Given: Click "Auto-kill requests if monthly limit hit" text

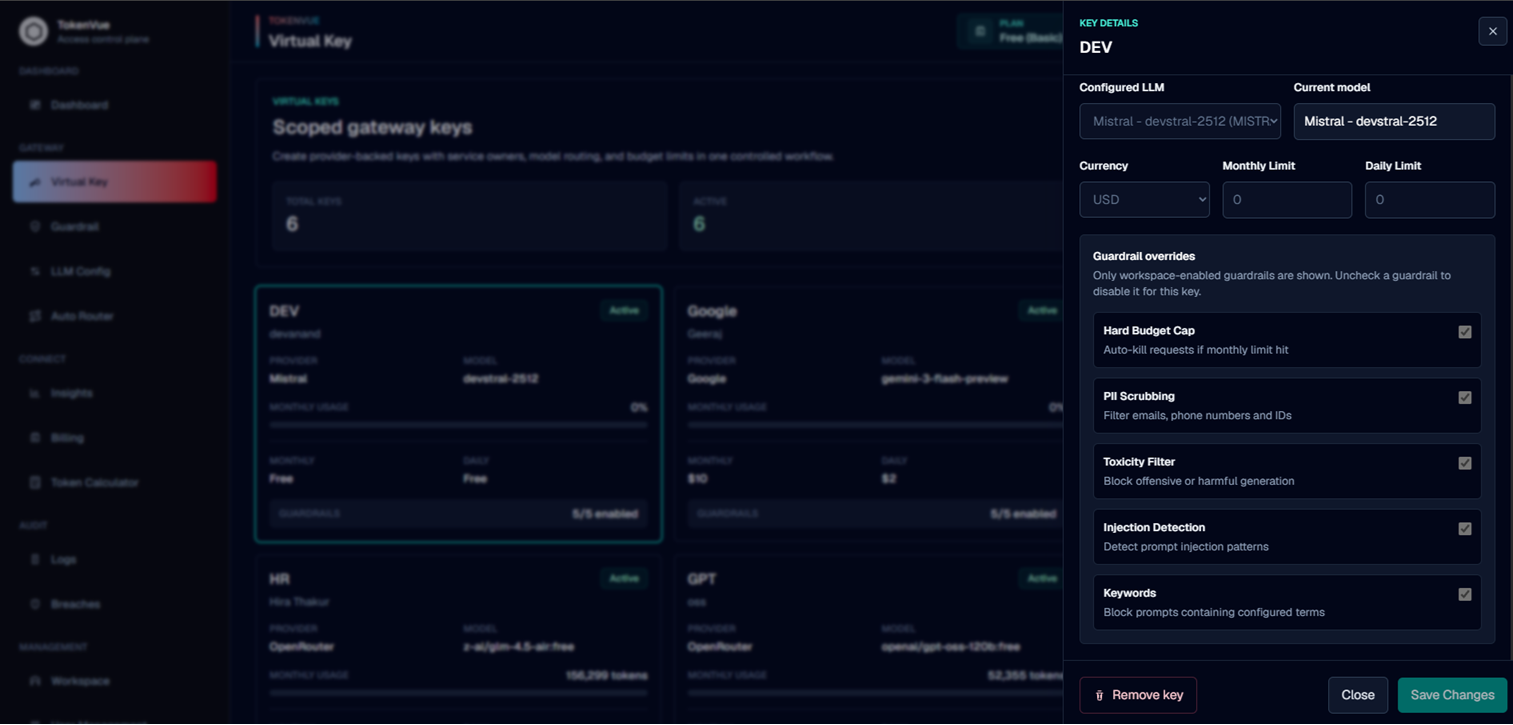Looking at the screenshot, I should coord(1195,350).
